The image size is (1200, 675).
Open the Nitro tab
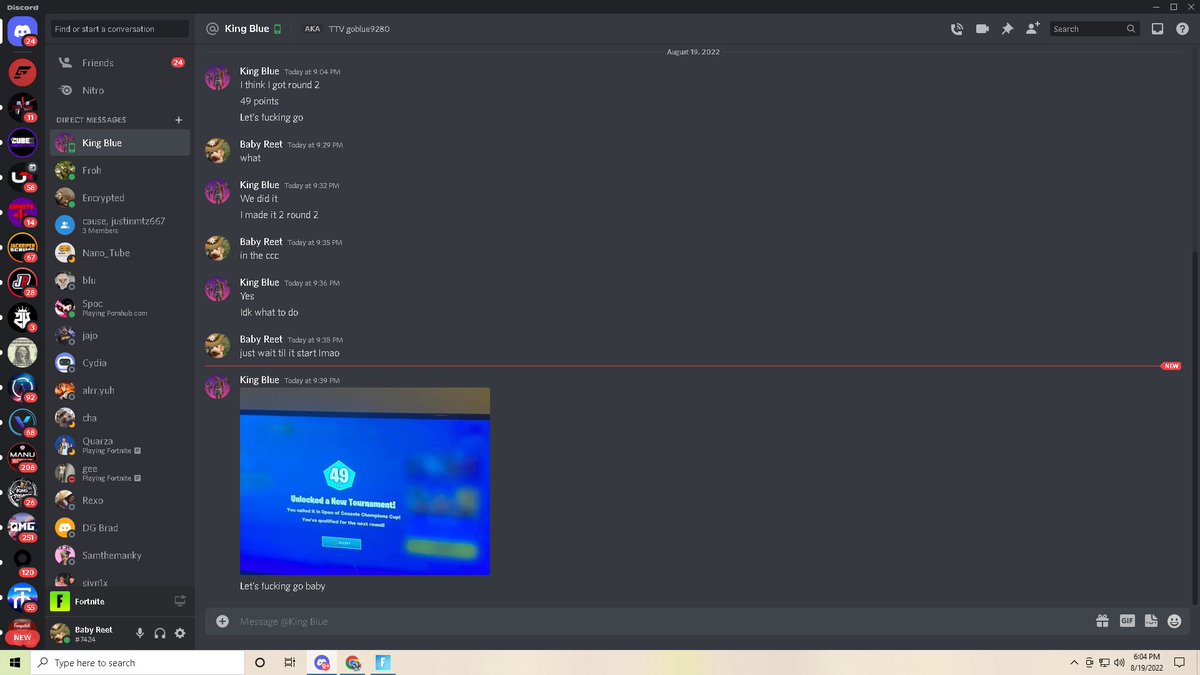(120, 90)
